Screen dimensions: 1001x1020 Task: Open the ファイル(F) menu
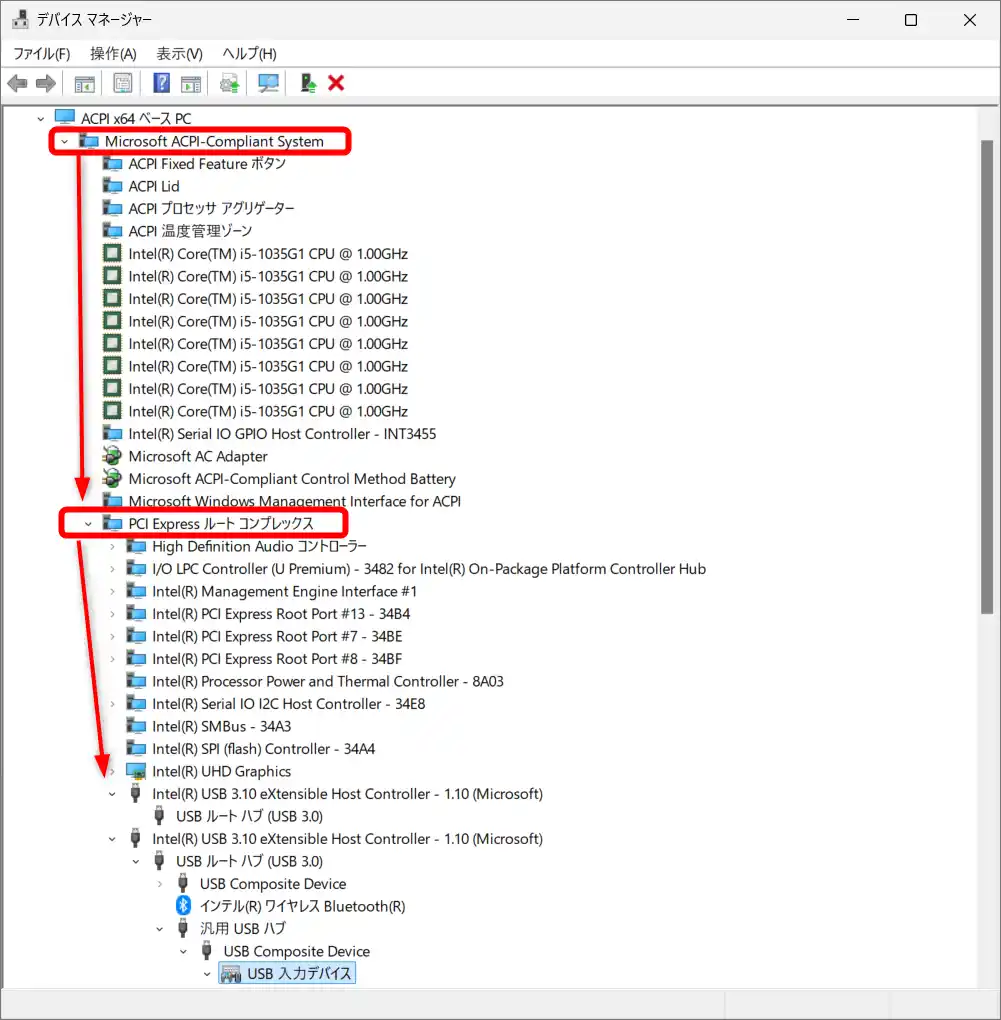pyautogui.click(x=41, y=54)
